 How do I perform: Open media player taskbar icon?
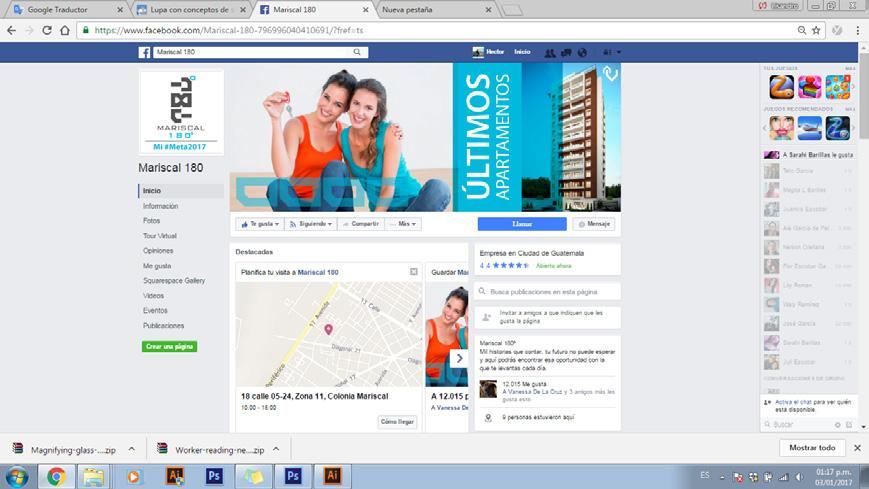pyautogui.click(x=134, y=477)
